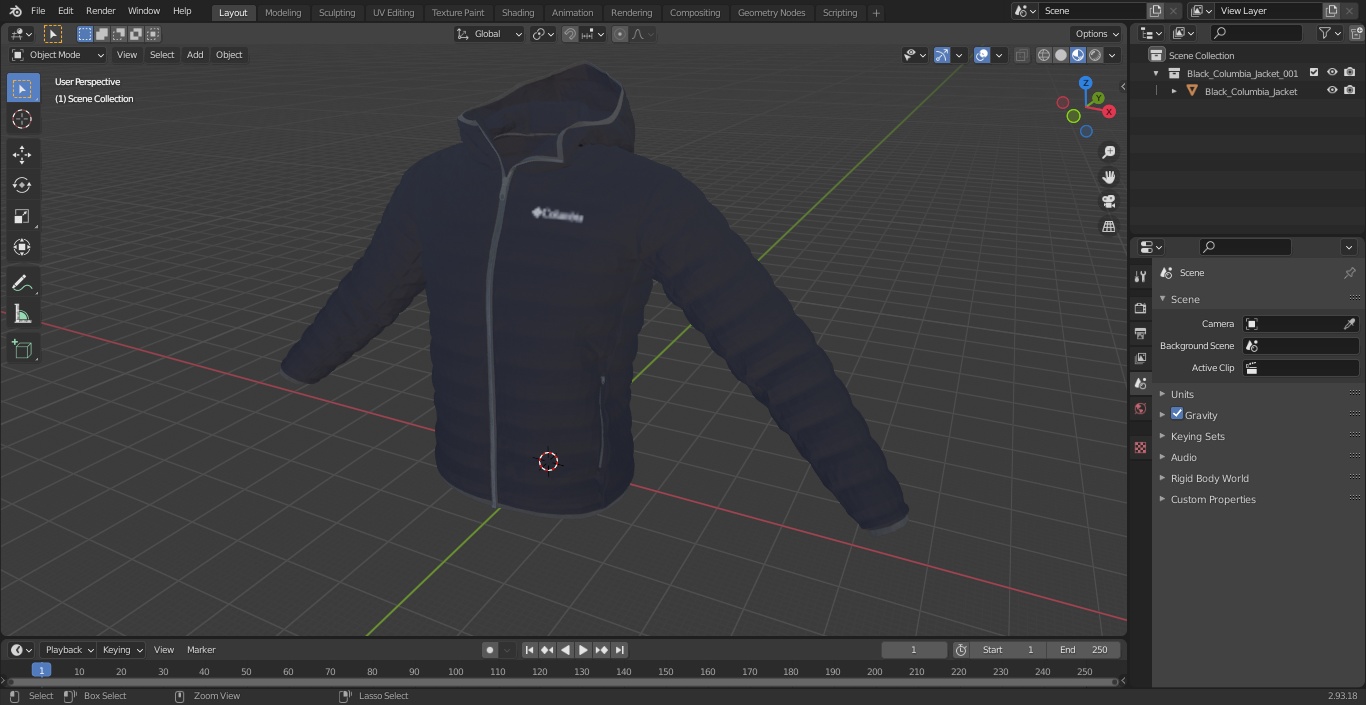Click the outliner filter funnel icon
This screenshot has width=1366, height=705.
pos(1325,33)
